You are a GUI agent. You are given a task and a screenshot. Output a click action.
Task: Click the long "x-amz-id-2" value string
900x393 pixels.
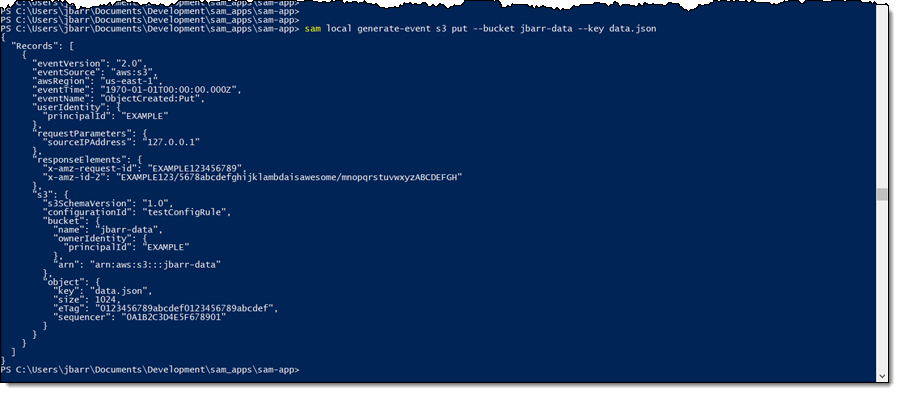point(289,177)
